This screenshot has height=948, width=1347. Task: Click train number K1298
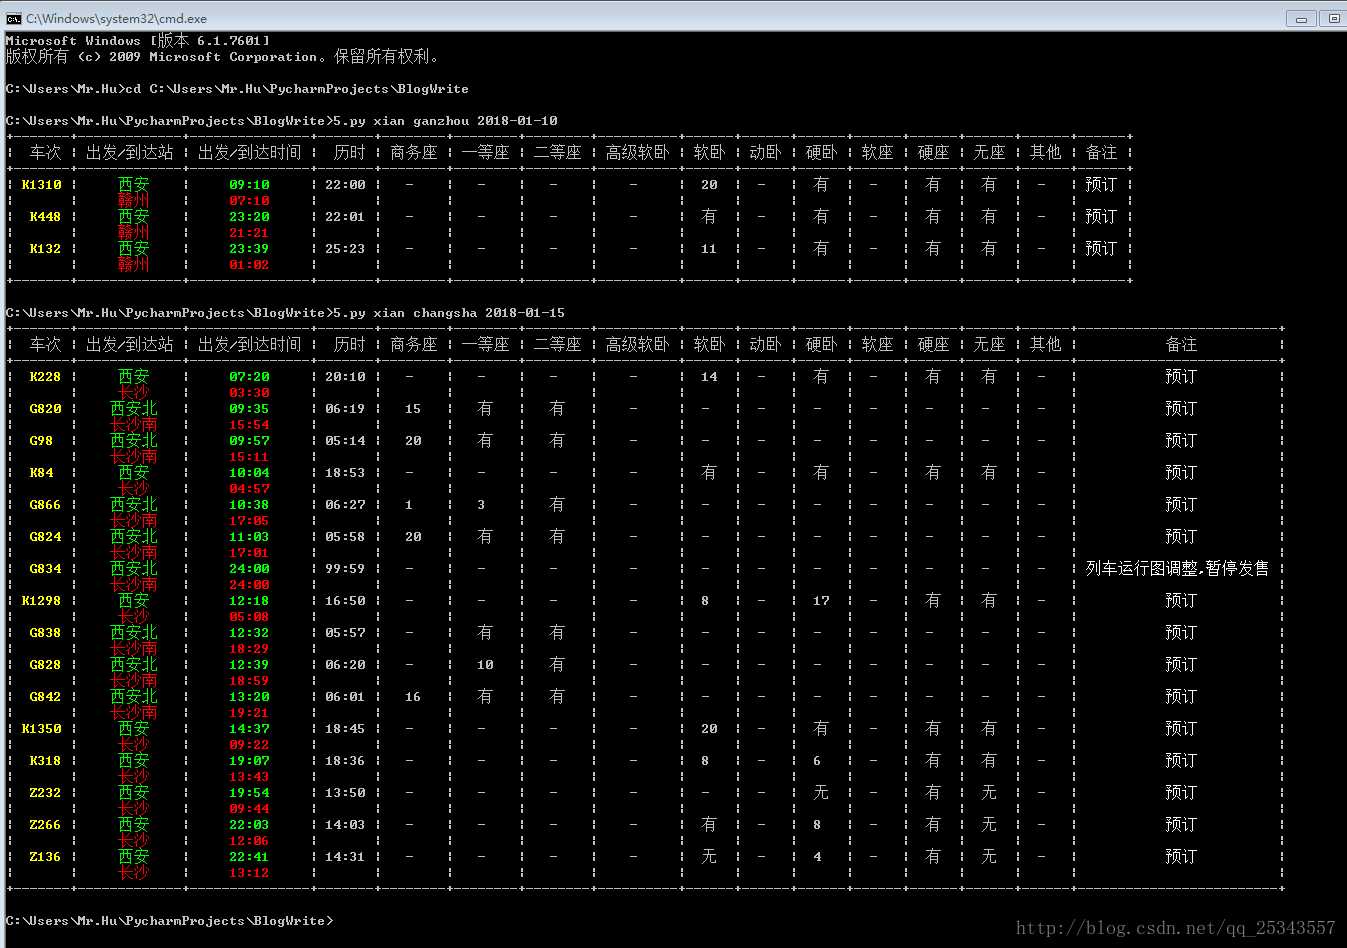[x=42, y=601]
